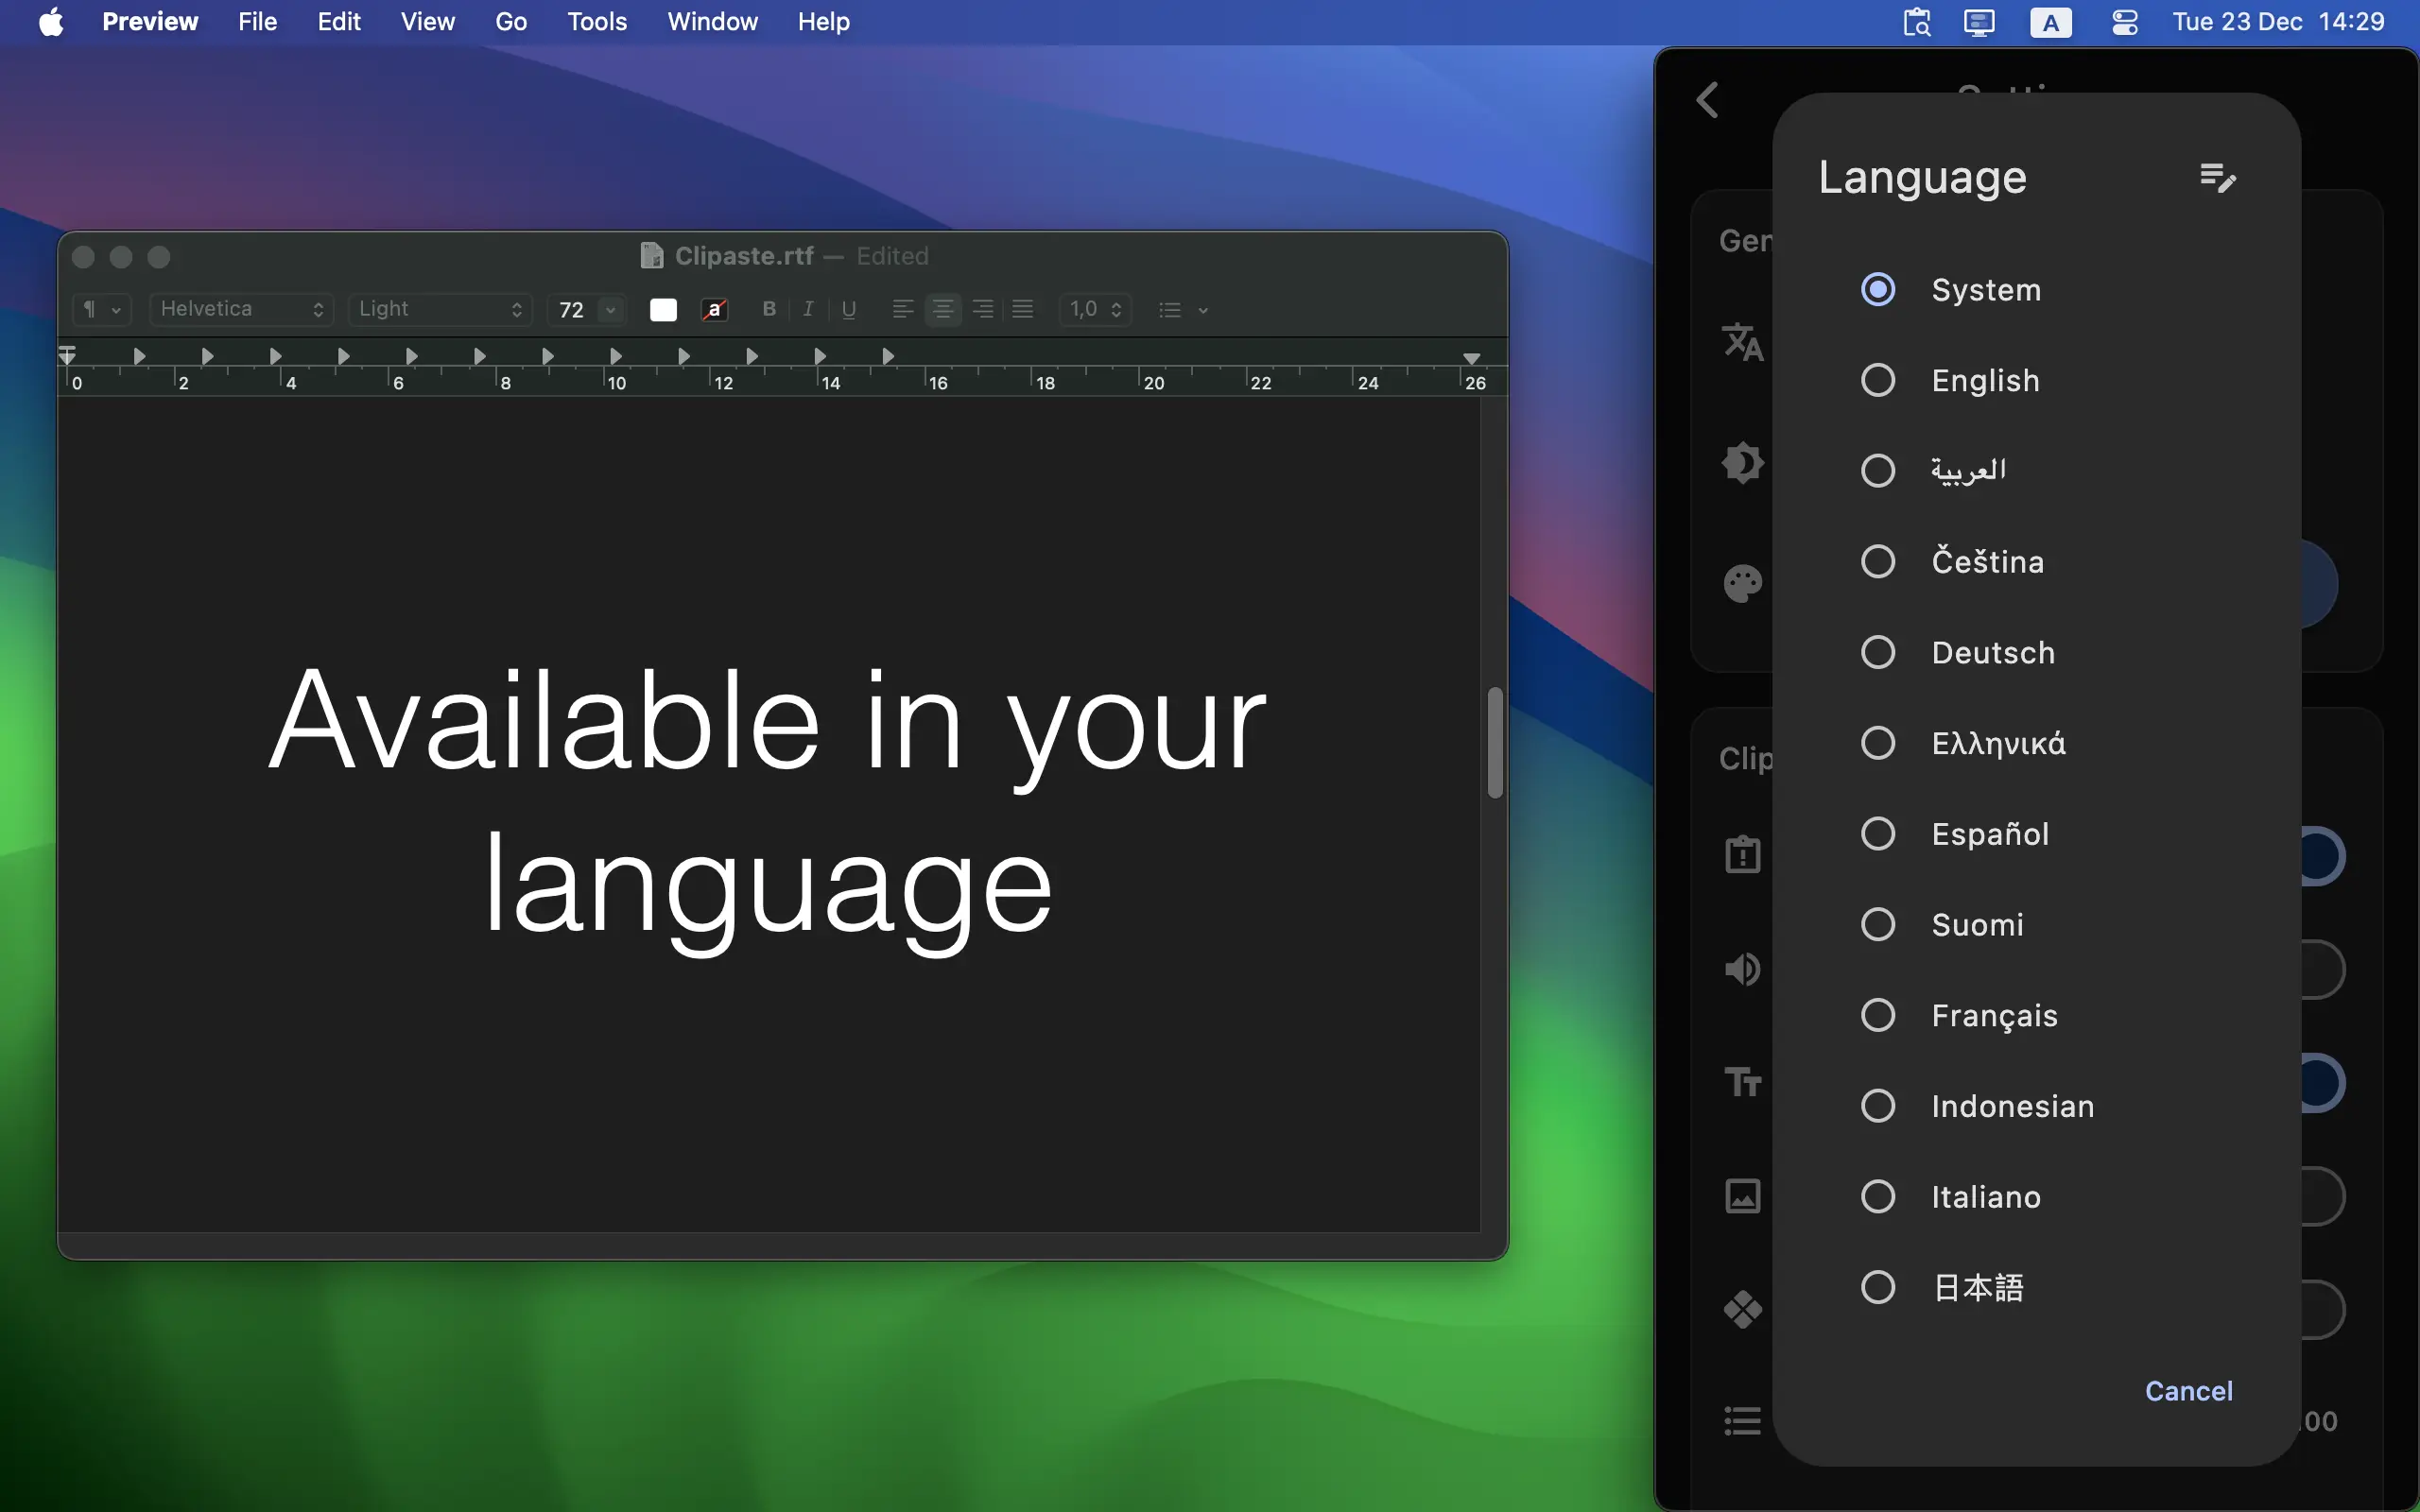Open the Light typeface style dropdown
The height and width of the screenshot is (1512, 2420).
pos(440,309)
